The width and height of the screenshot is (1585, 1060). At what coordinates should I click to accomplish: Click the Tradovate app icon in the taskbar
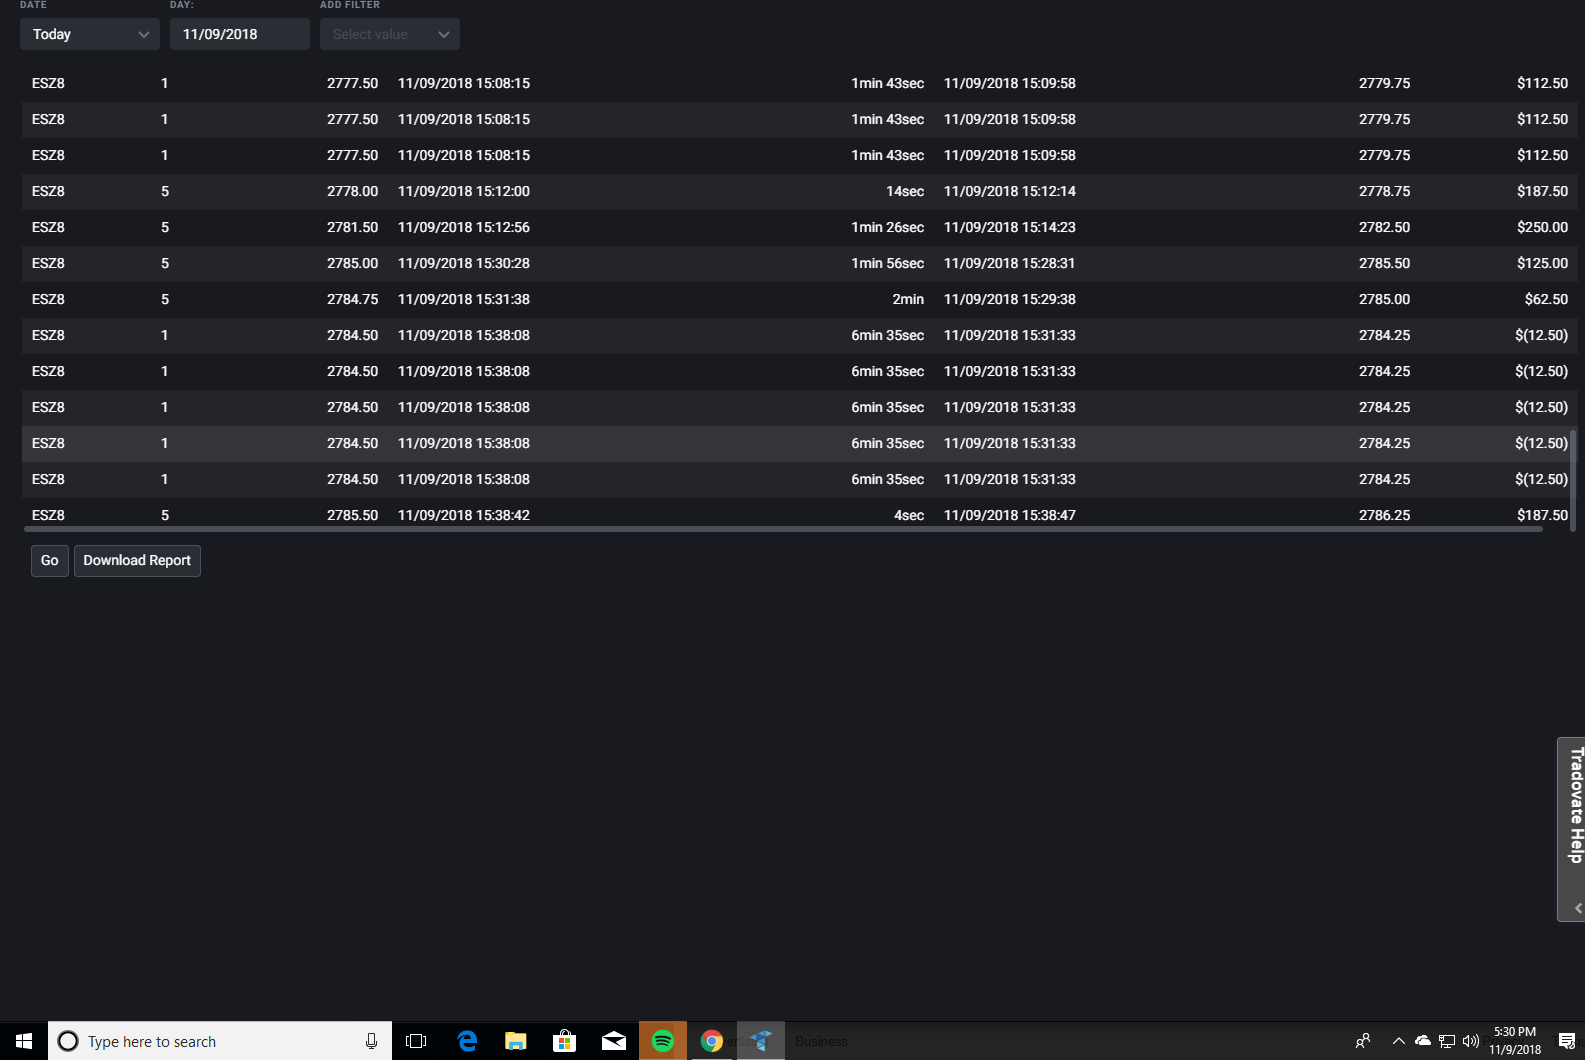(761, 1041)
